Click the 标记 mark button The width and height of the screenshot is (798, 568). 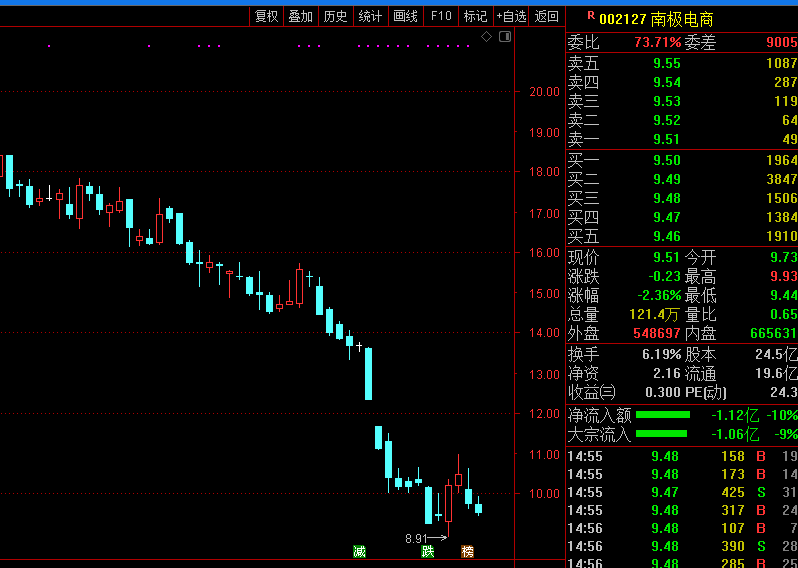[x=475, y=16]
